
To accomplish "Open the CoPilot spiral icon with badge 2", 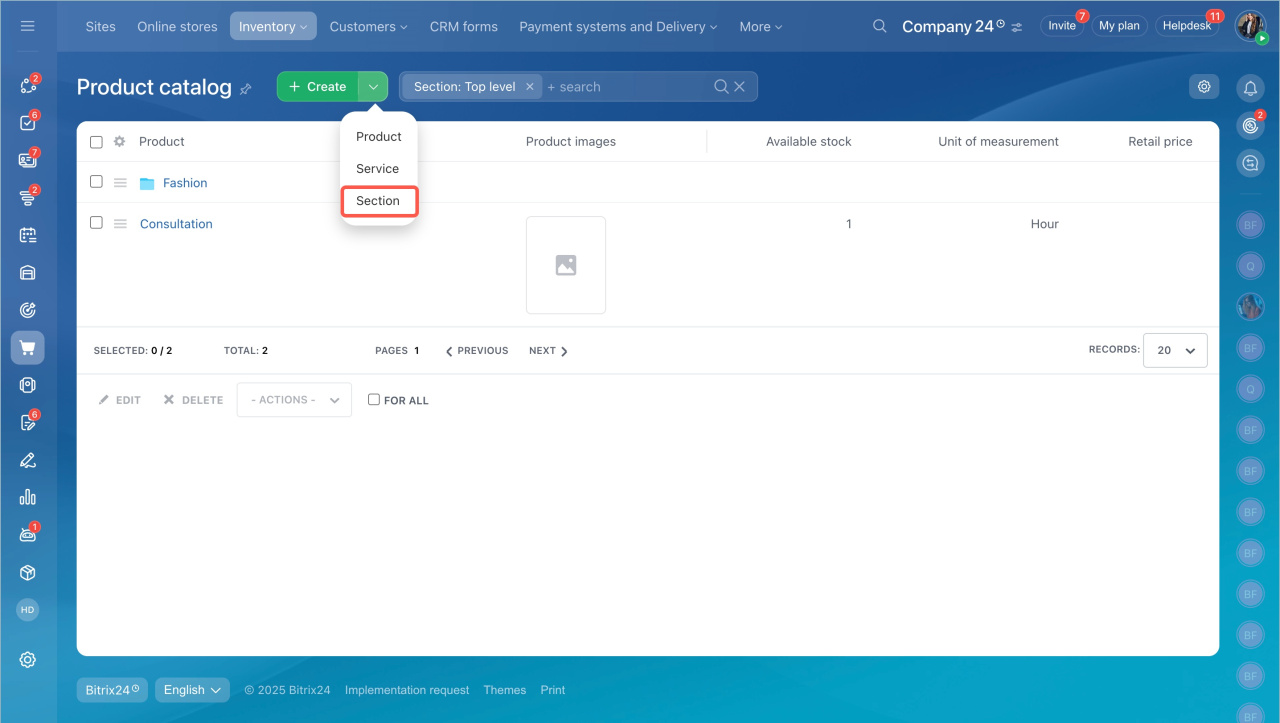I will [x=1250, y=125].
